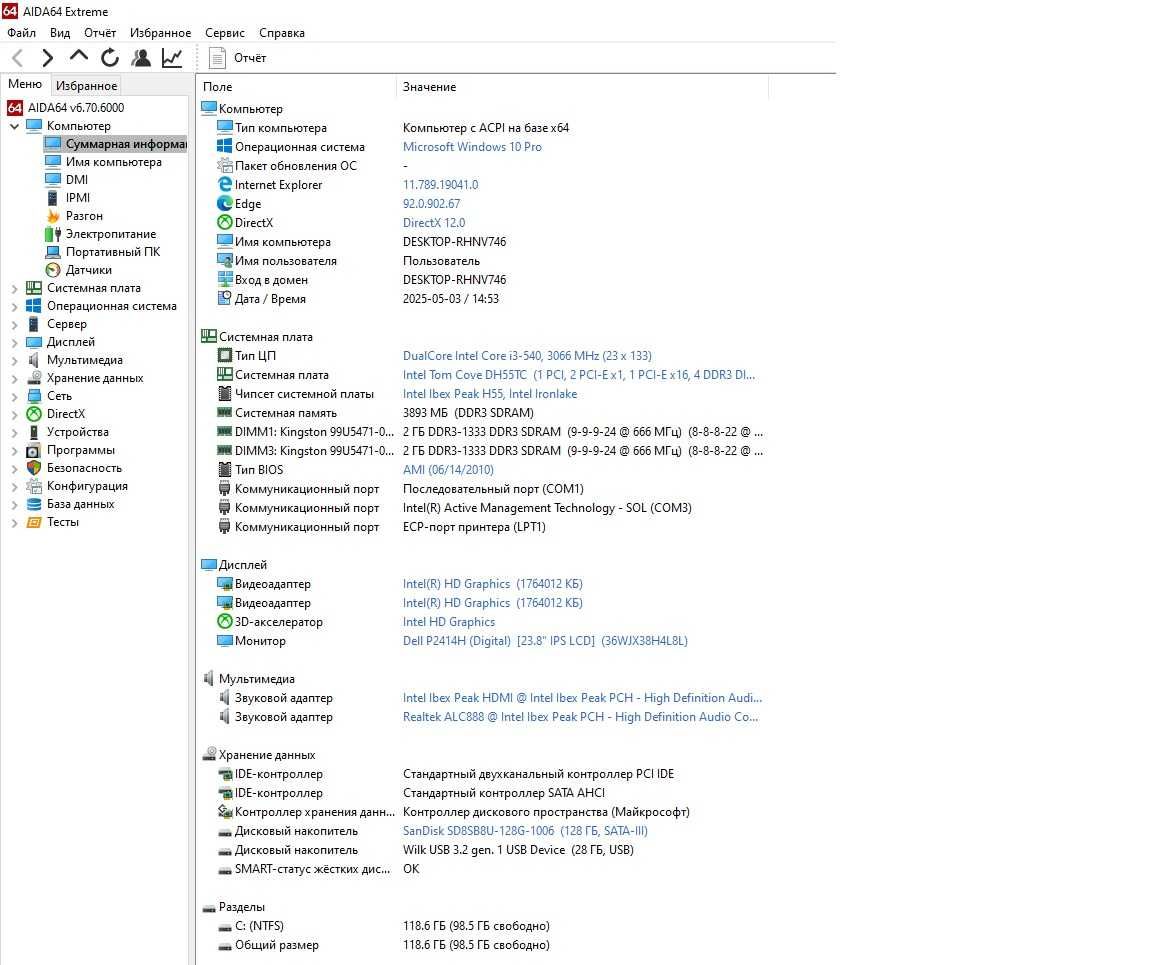Go back with the left arrow button

coord(18,57)
